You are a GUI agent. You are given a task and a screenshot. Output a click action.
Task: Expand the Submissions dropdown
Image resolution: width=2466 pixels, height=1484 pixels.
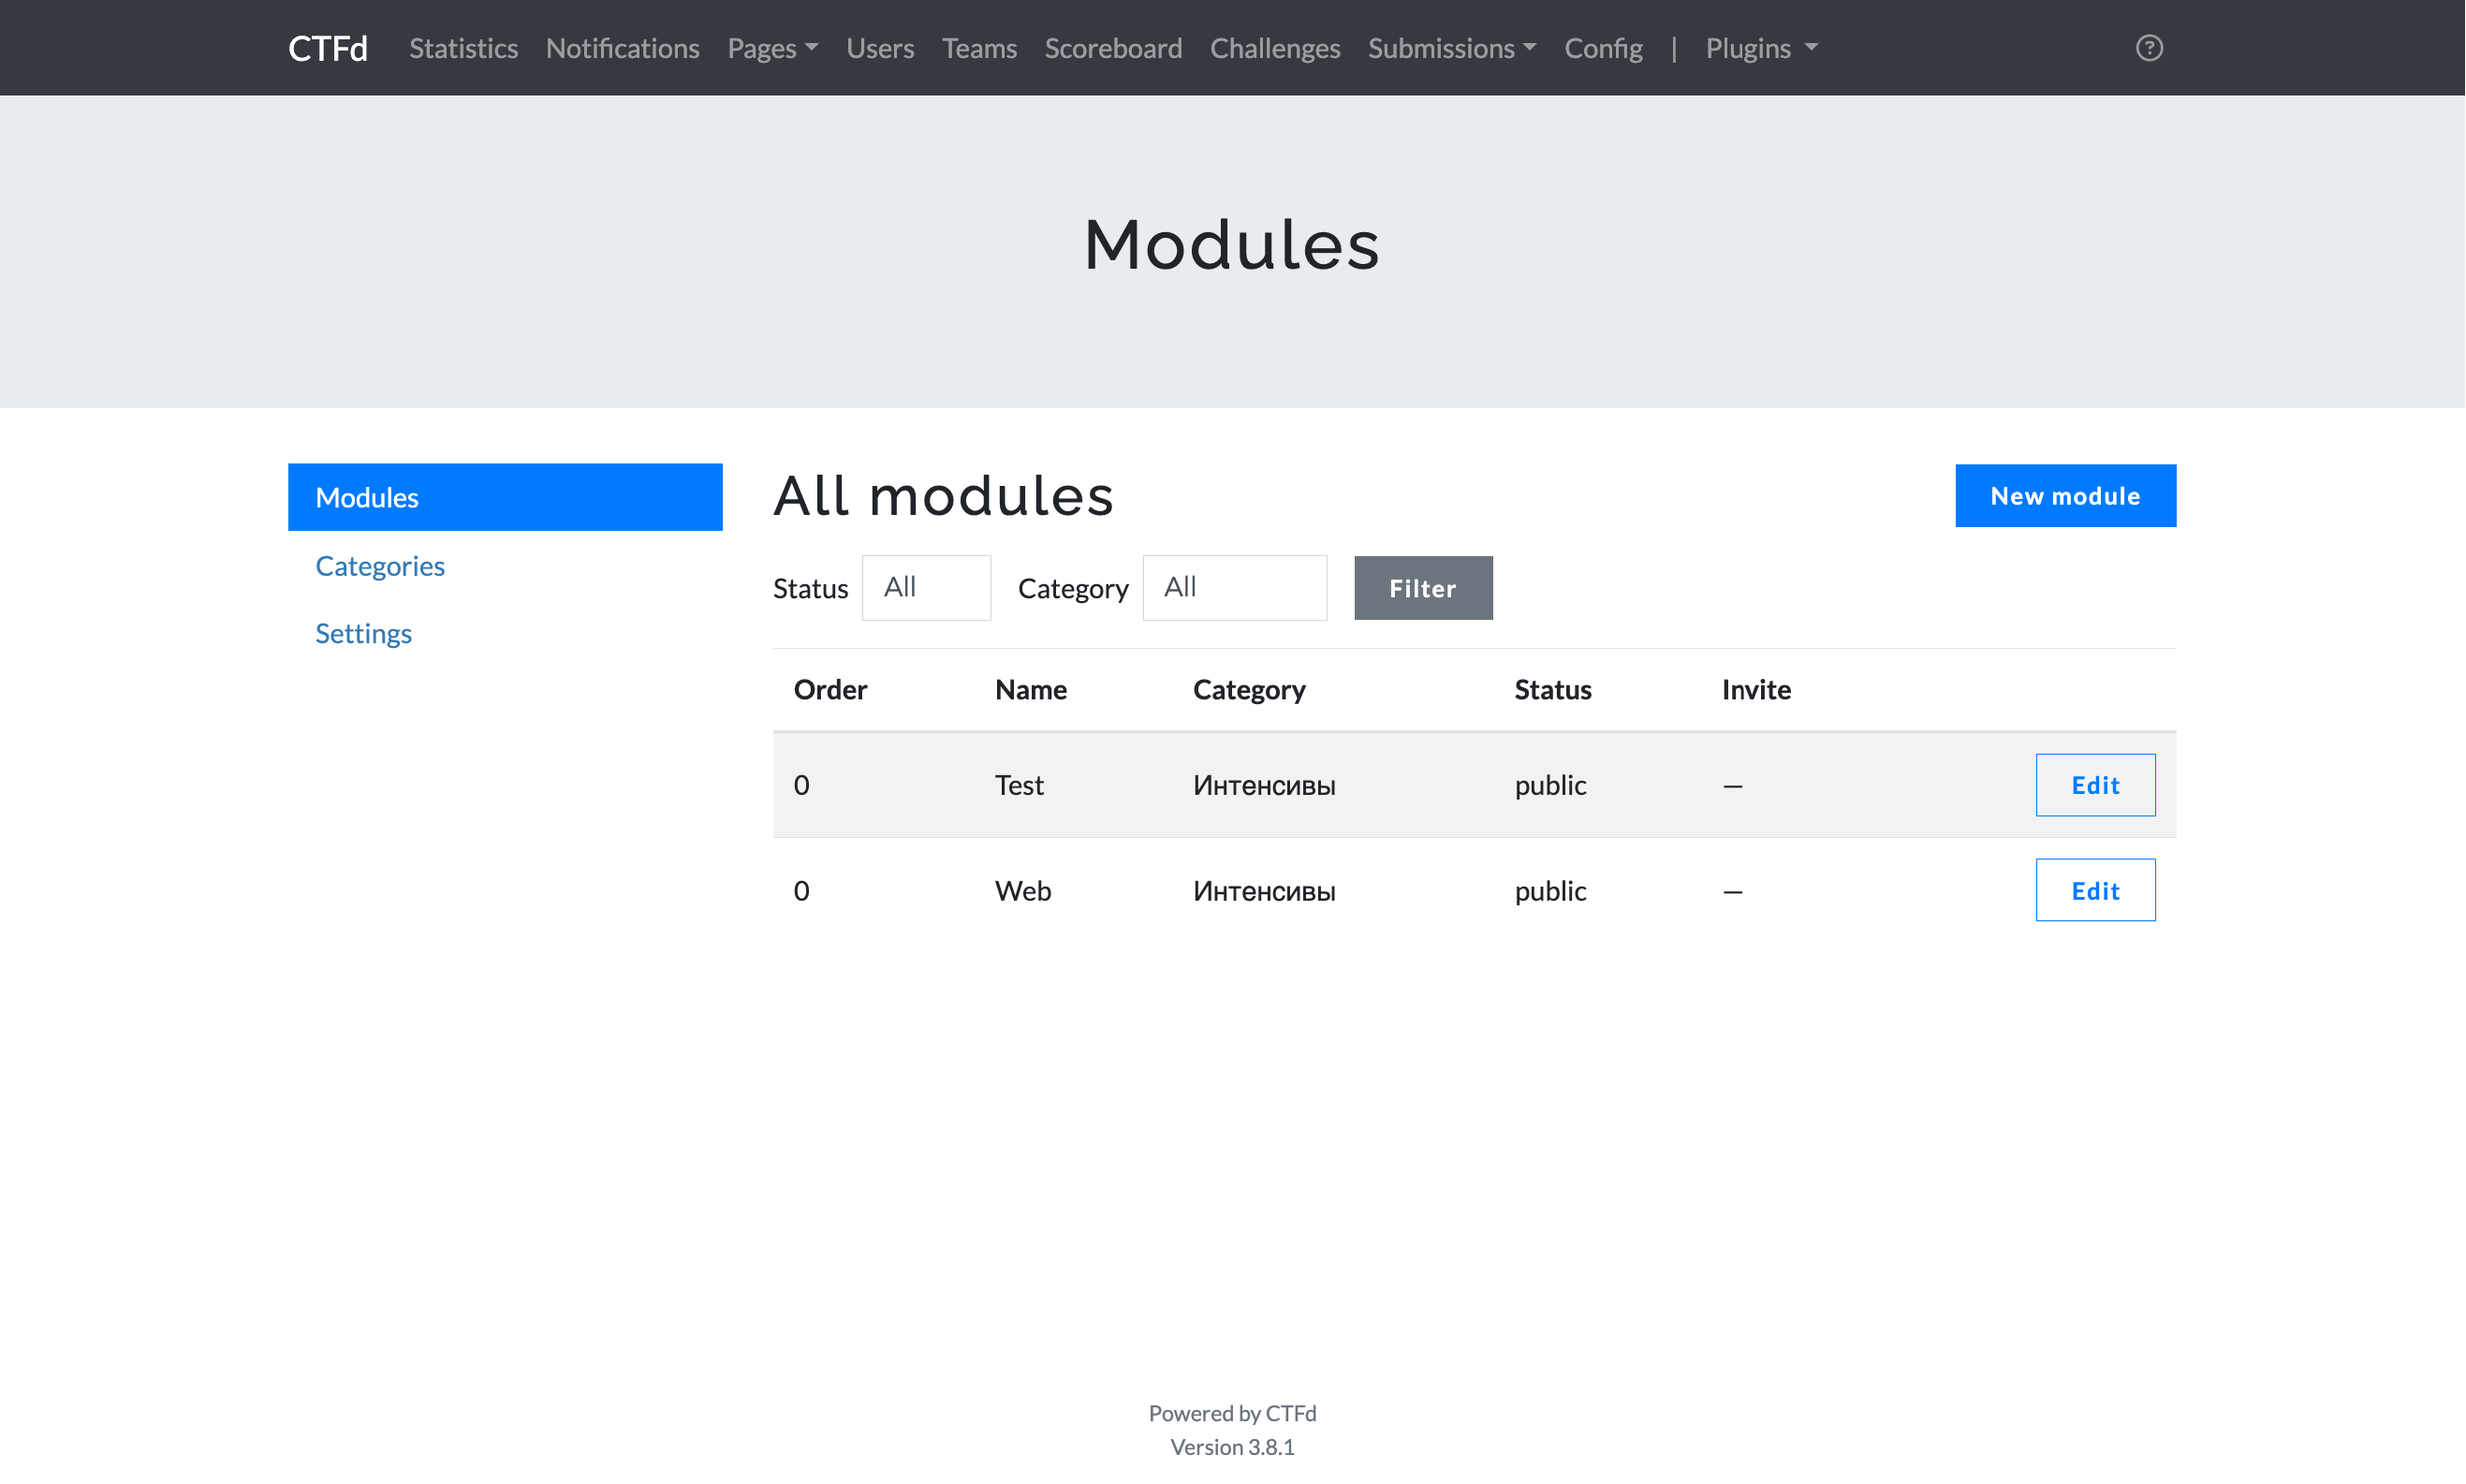1451,48
